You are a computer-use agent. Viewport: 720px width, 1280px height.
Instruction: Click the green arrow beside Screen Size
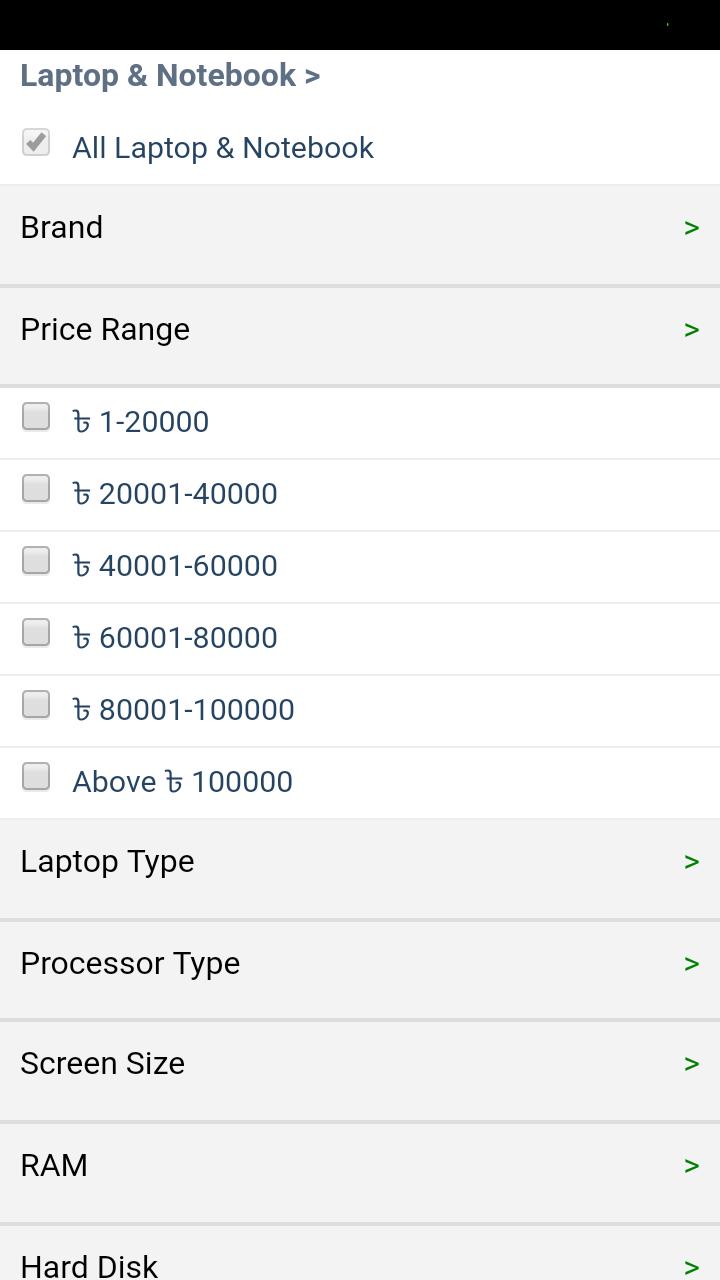pyautogui.click(x=691, y=1064)
